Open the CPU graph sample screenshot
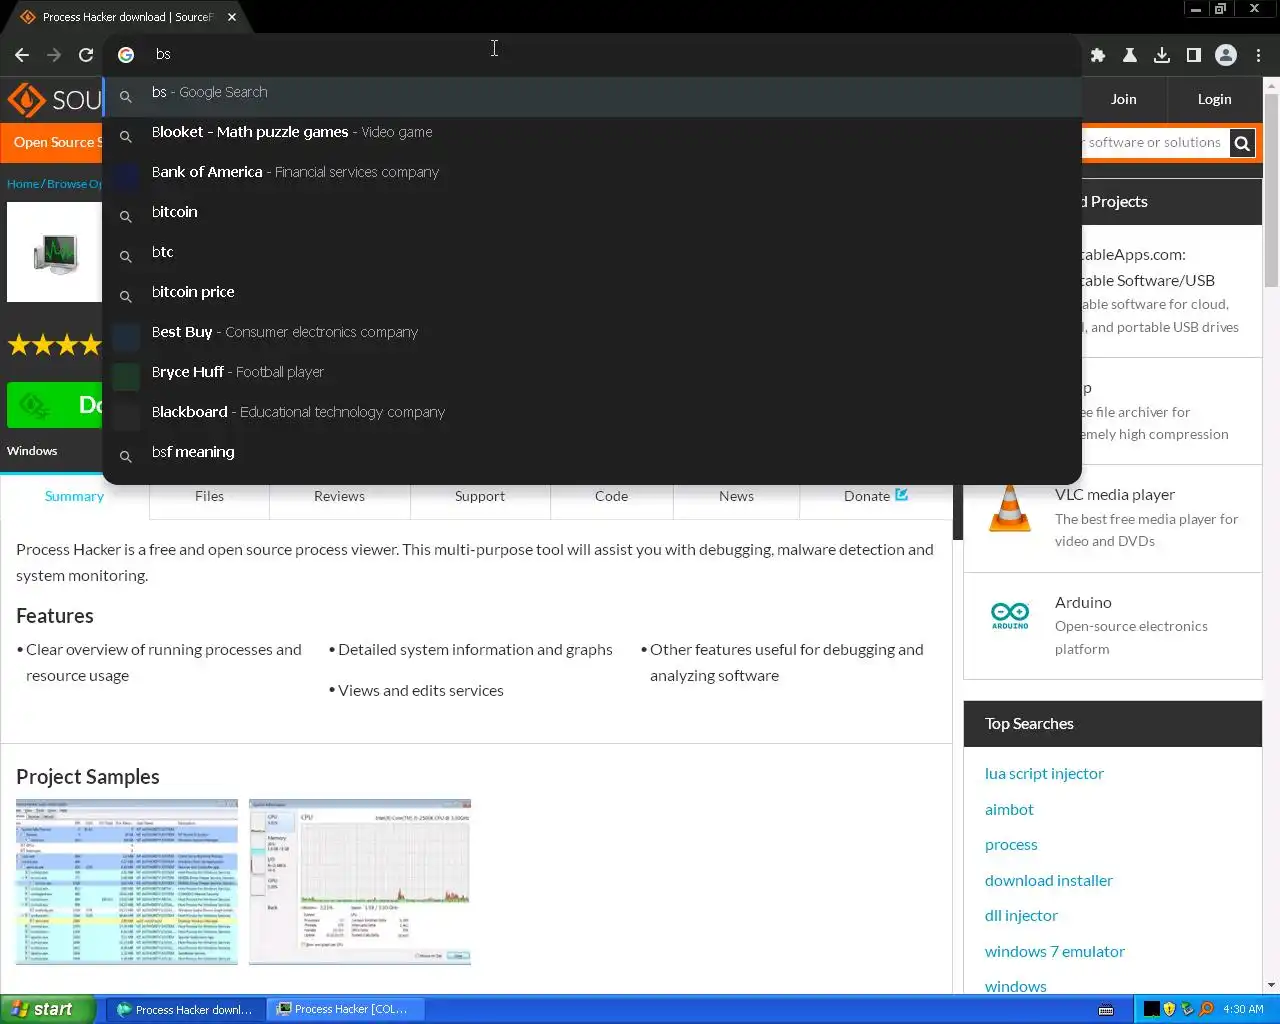1280x1024 pixels. (360, 882)
